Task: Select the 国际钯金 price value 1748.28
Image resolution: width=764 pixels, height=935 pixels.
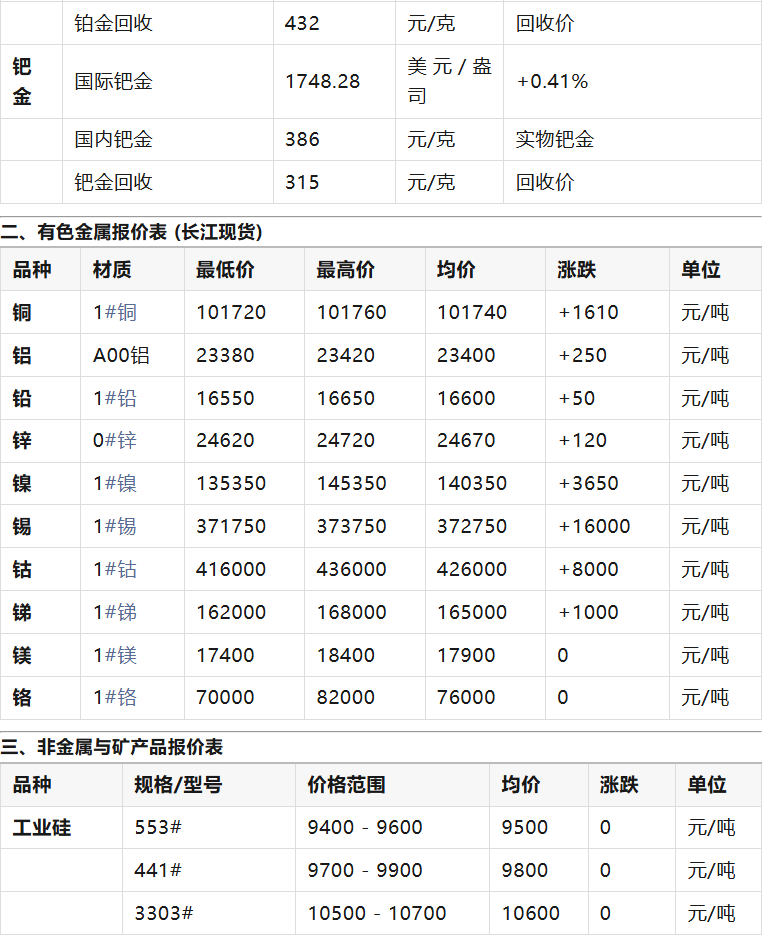Action: point(322,82)
